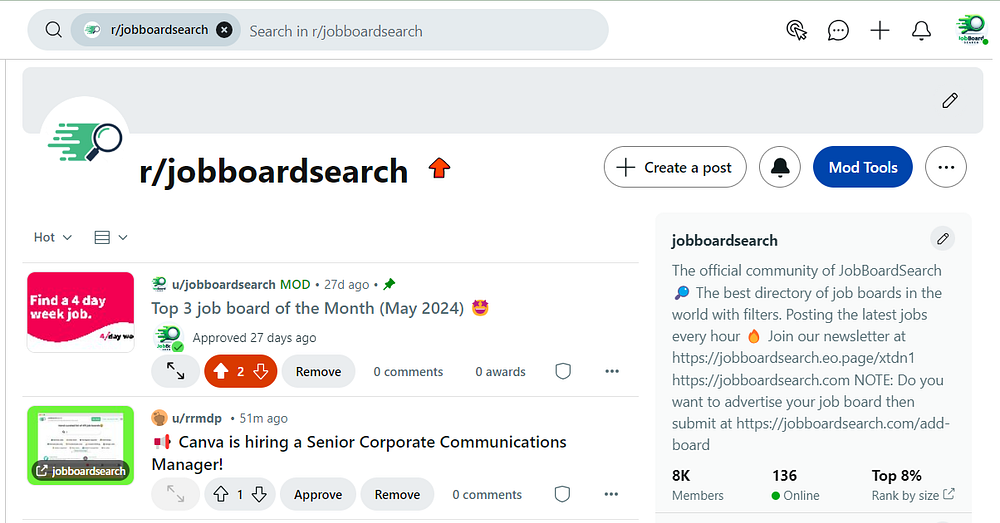
Task: Open the community three-dot overflow menu
Action: (946, 167)
